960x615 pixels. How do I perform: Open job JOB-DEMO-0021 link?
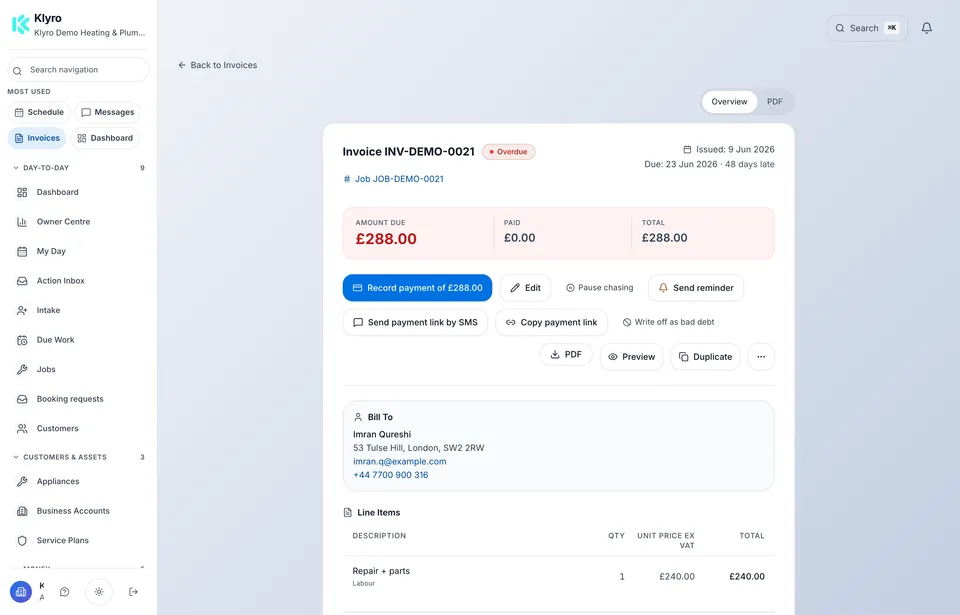coord(393,179)
